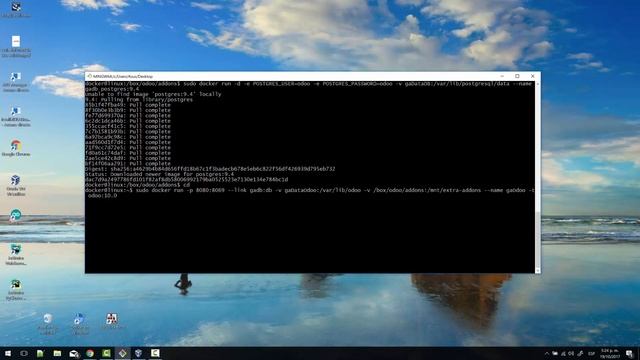Click the 'odoo:10.0' text in terminal

click(102, 196)
